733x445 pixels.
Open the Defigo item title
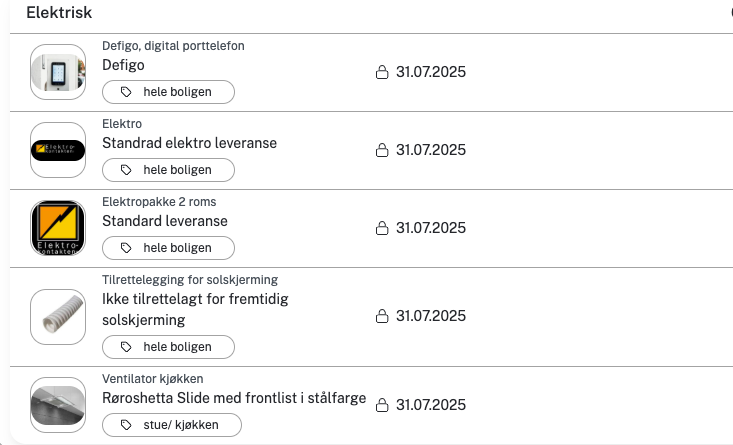[124, 65]
